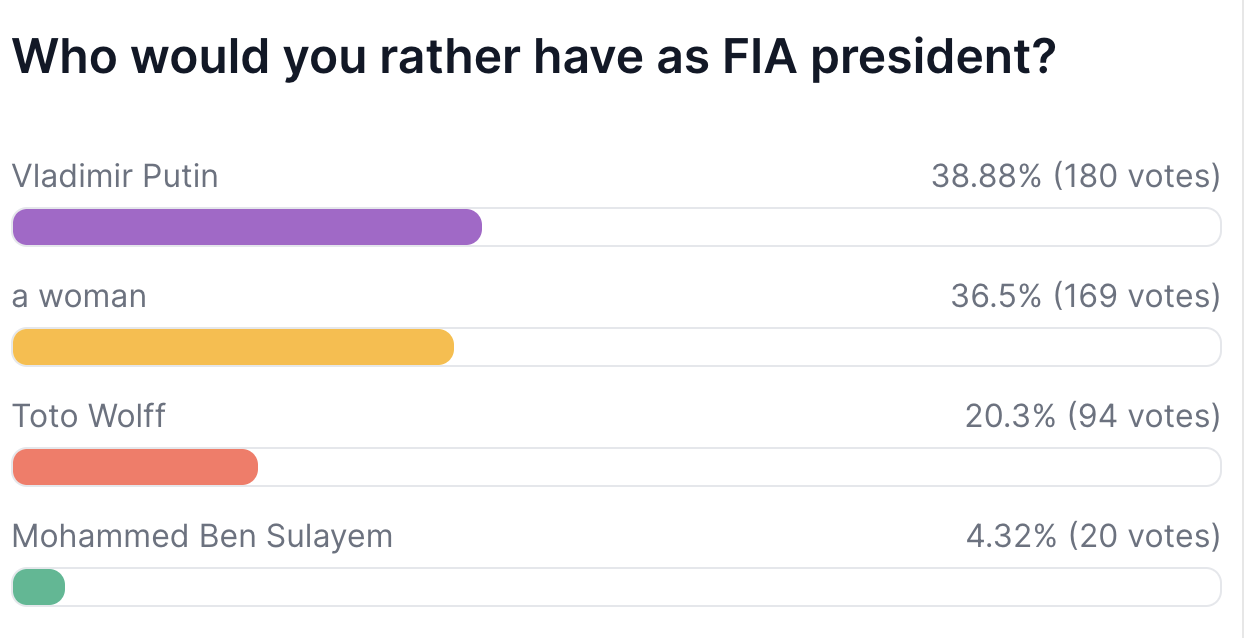Click the red filled Toto Wolff bar
The width and height of the screenshot is (1244, 638).
point(135,467)
